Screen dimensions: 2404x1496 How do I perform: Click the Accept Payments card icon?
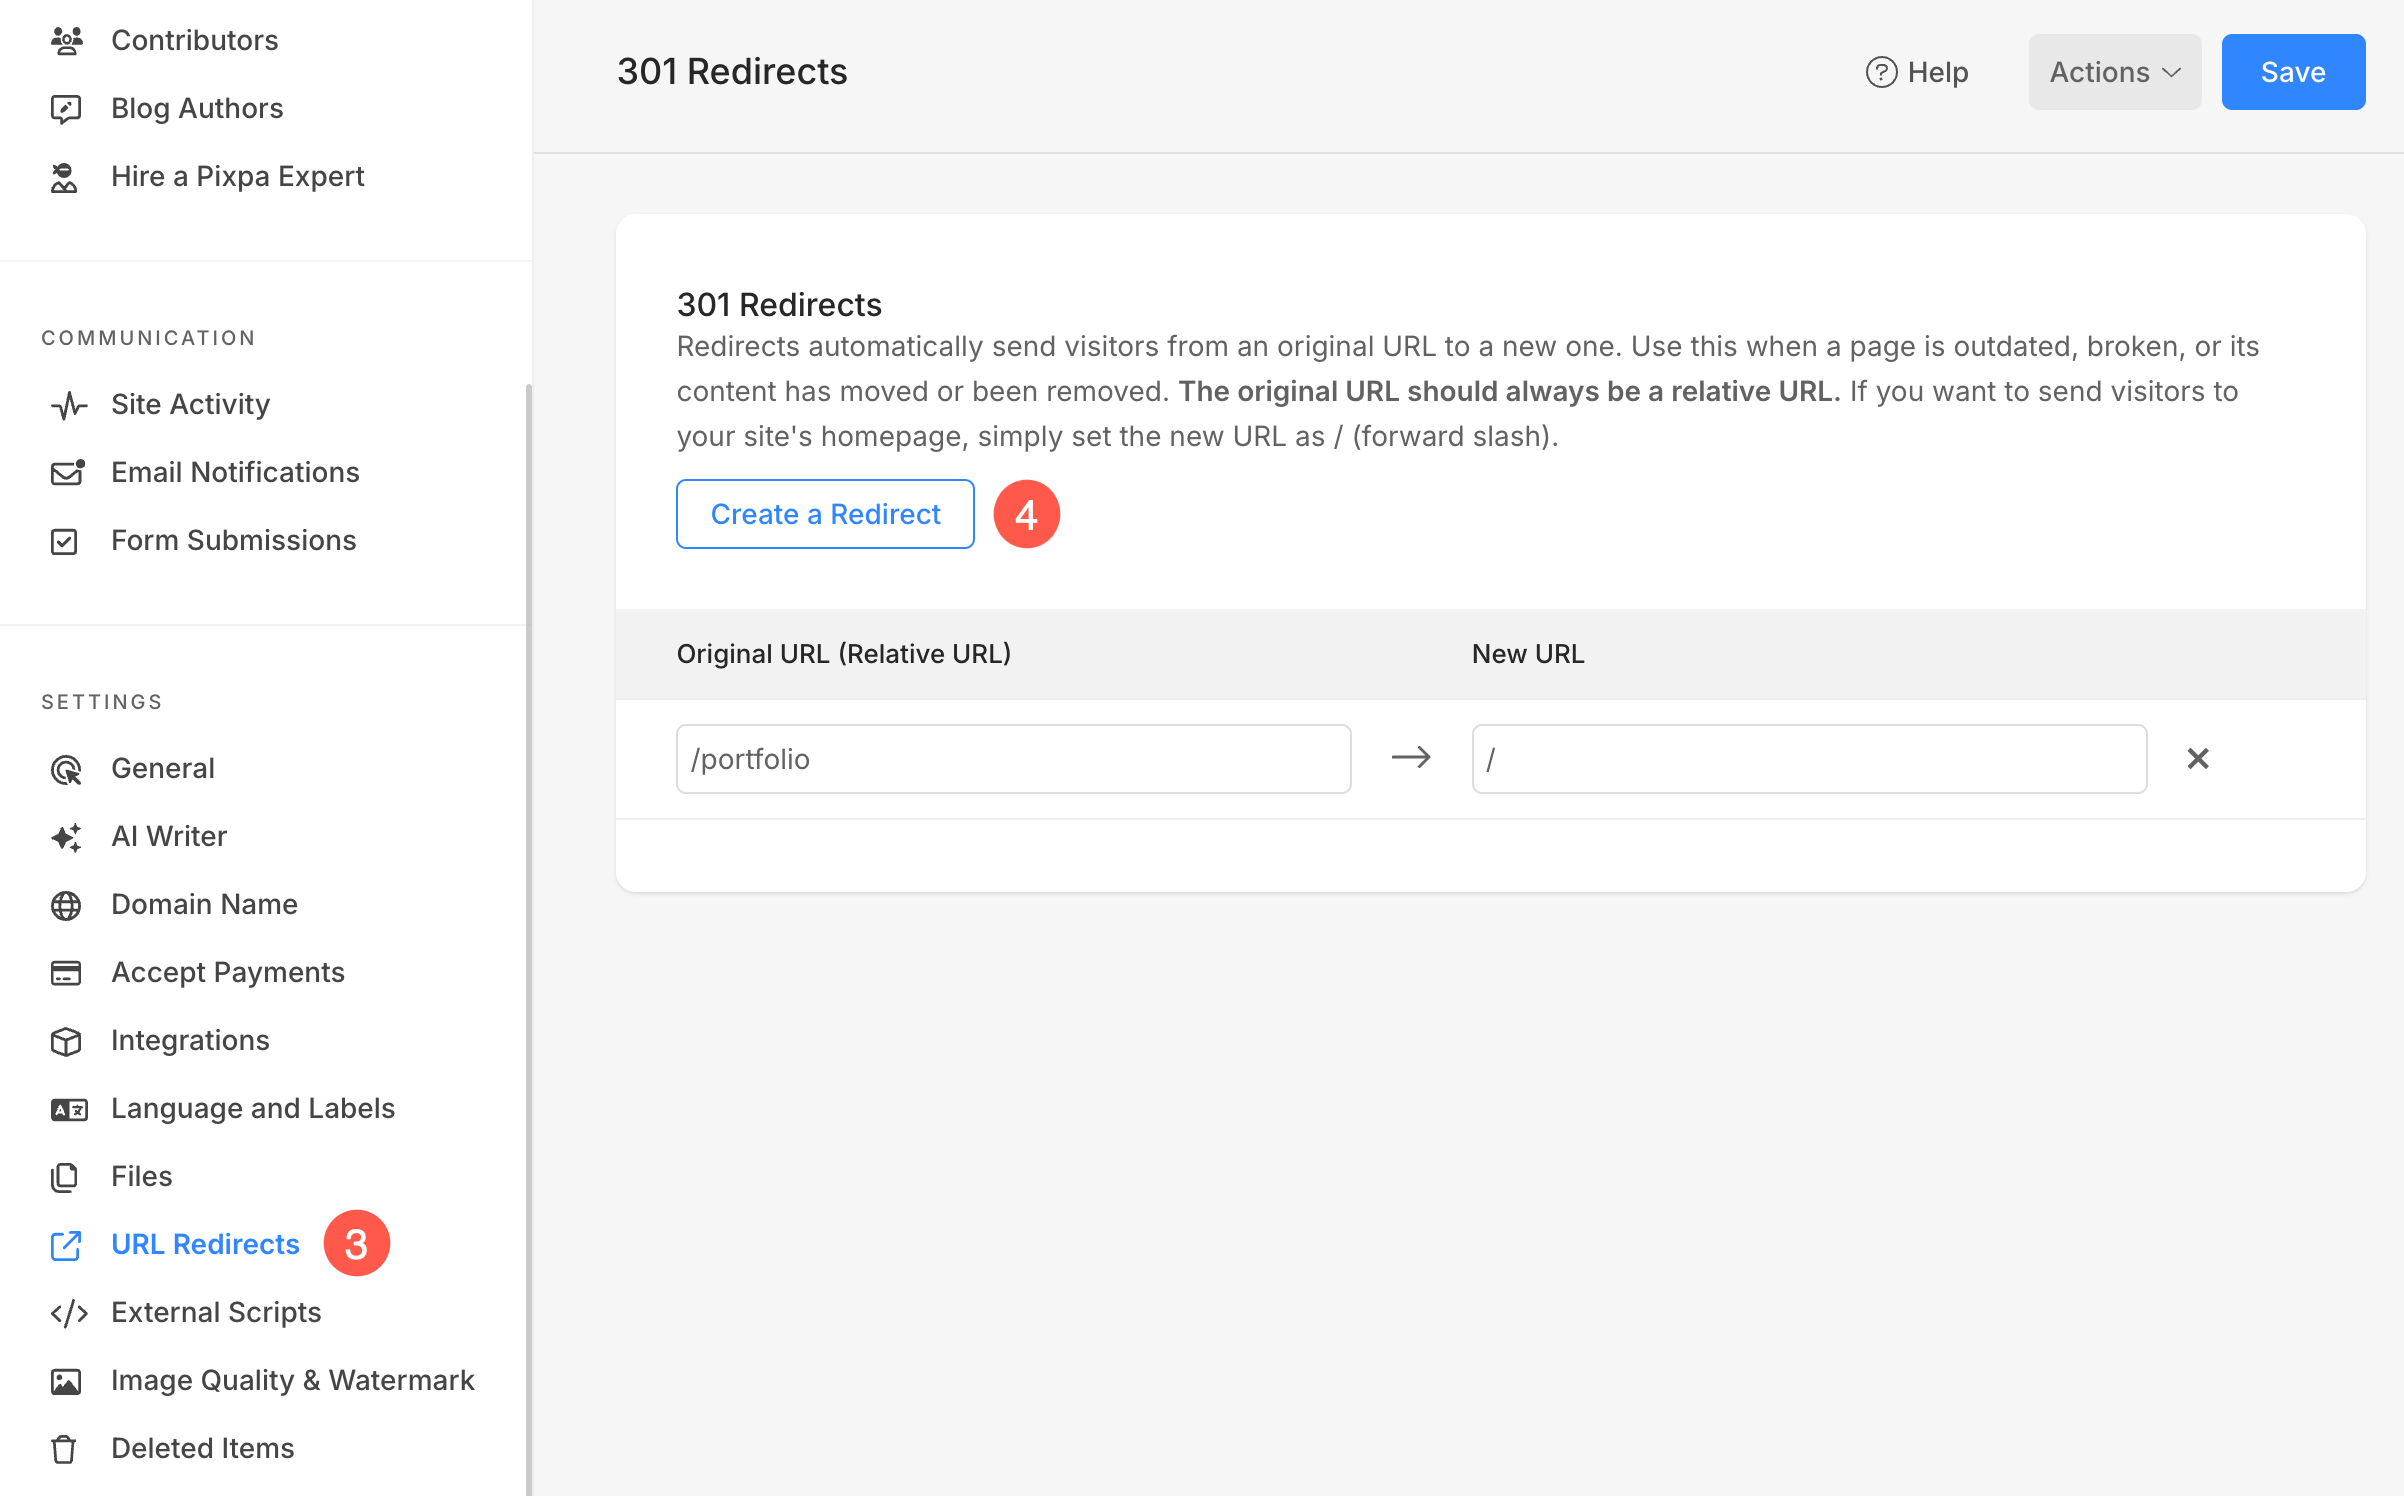click(66, 973)
